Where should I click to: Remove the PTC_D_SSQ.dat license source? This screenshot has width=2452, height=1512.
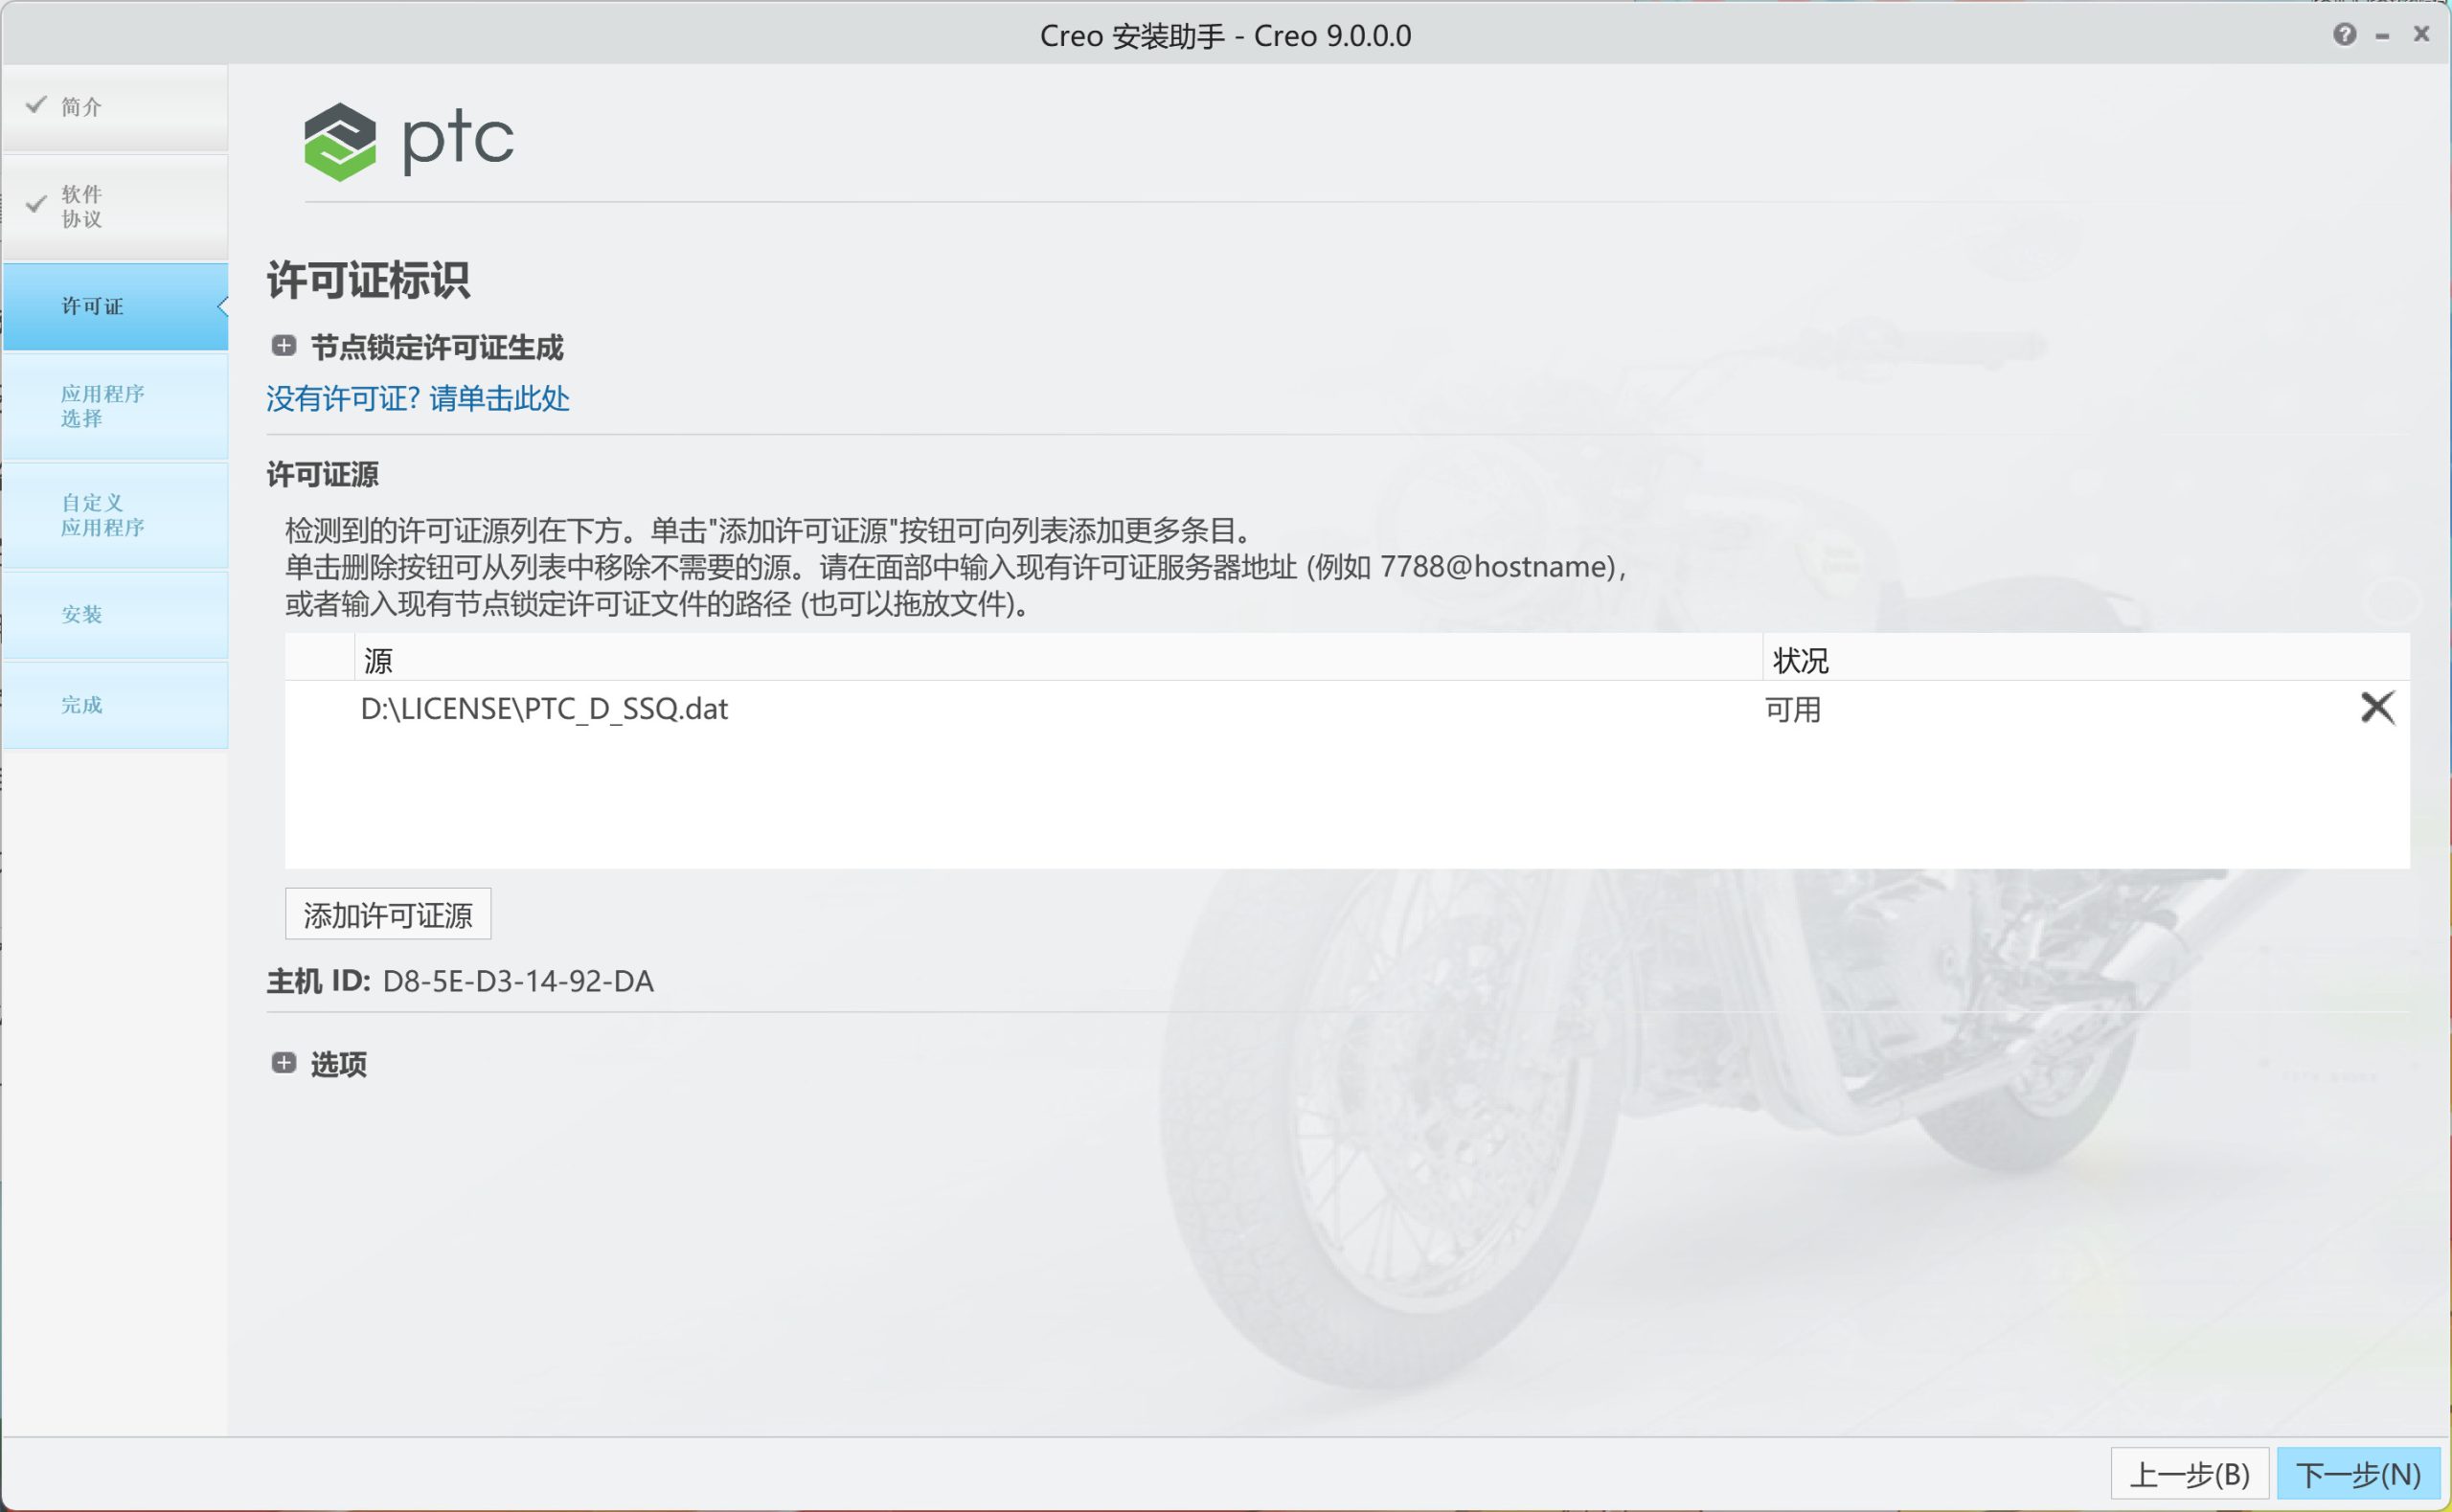[x=2377, y=708]
